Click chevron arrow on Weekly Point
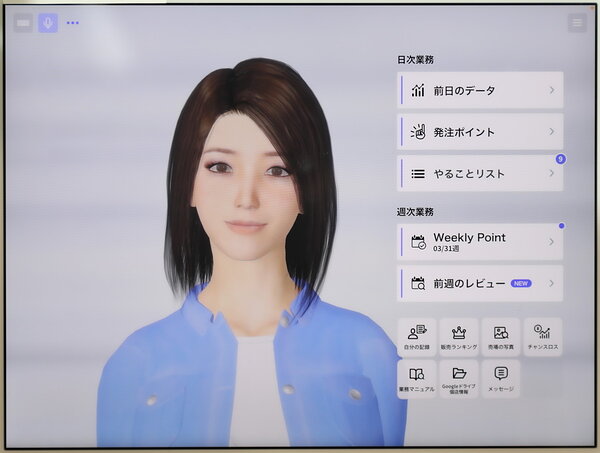600x453 pixels. 551,241
